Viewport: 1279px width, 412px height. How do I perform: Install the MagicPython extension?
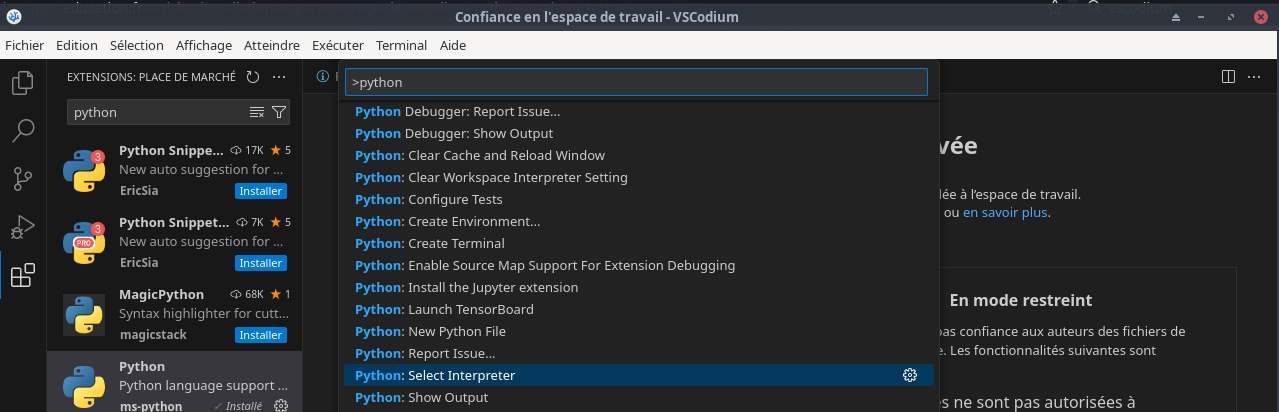(x=260, y=335)
